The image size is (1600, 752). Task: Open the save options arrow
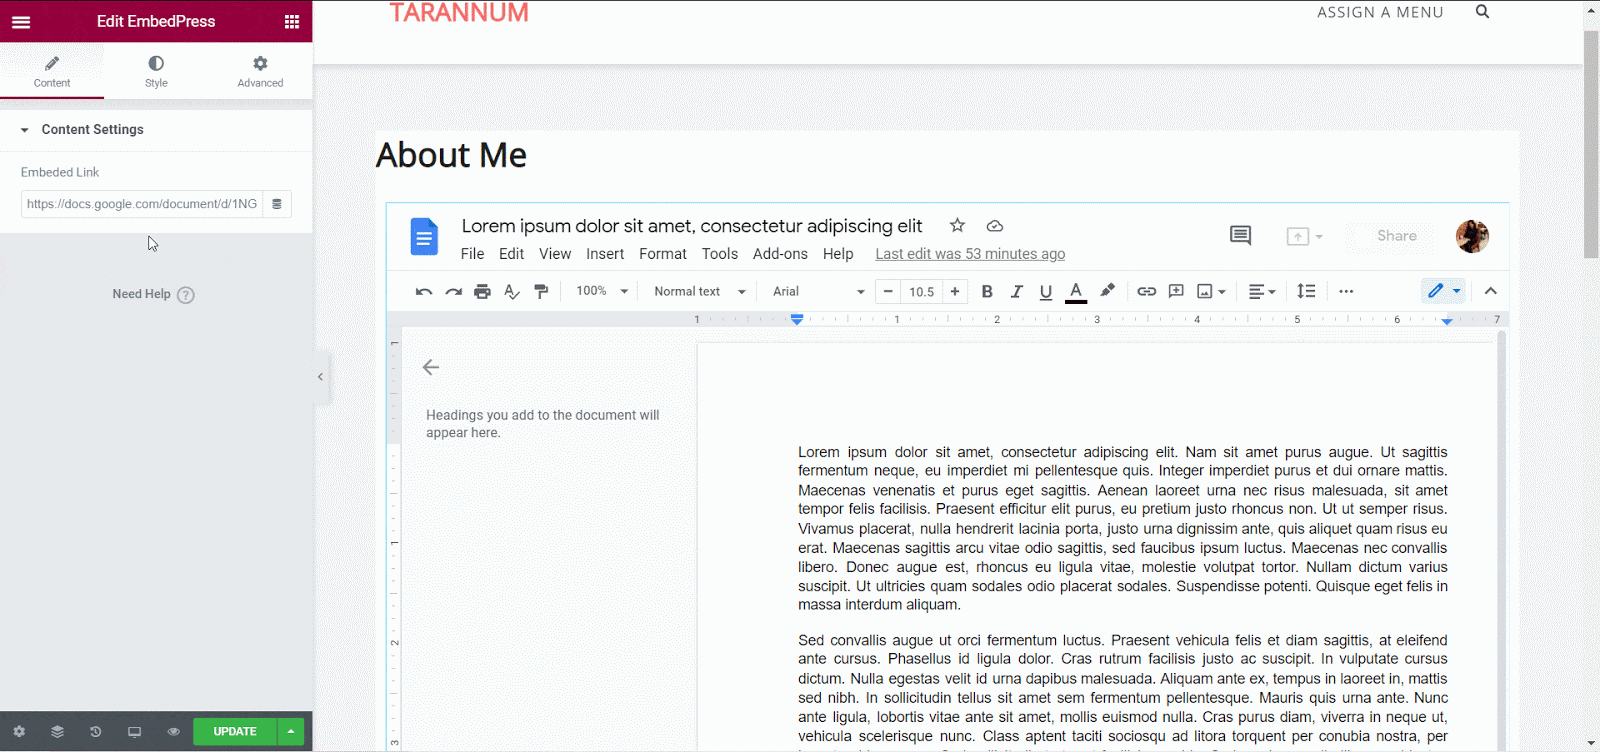[x=291, y=732]
